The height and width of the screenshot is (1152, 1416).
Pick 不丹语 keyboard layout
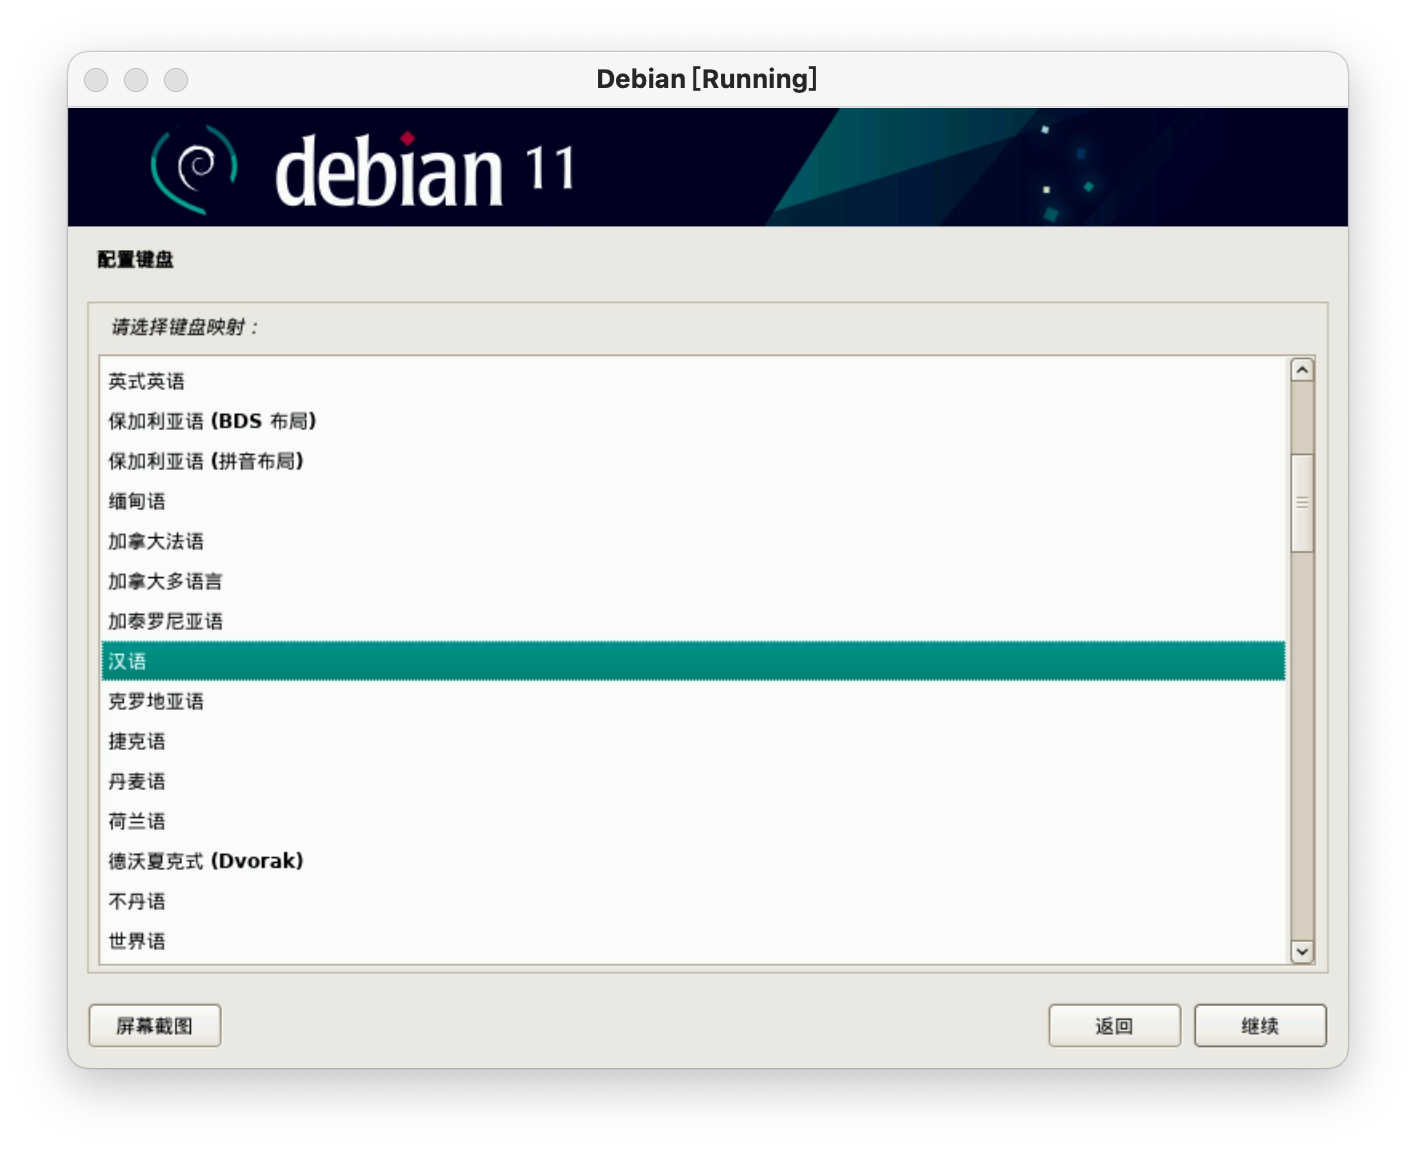693,901
